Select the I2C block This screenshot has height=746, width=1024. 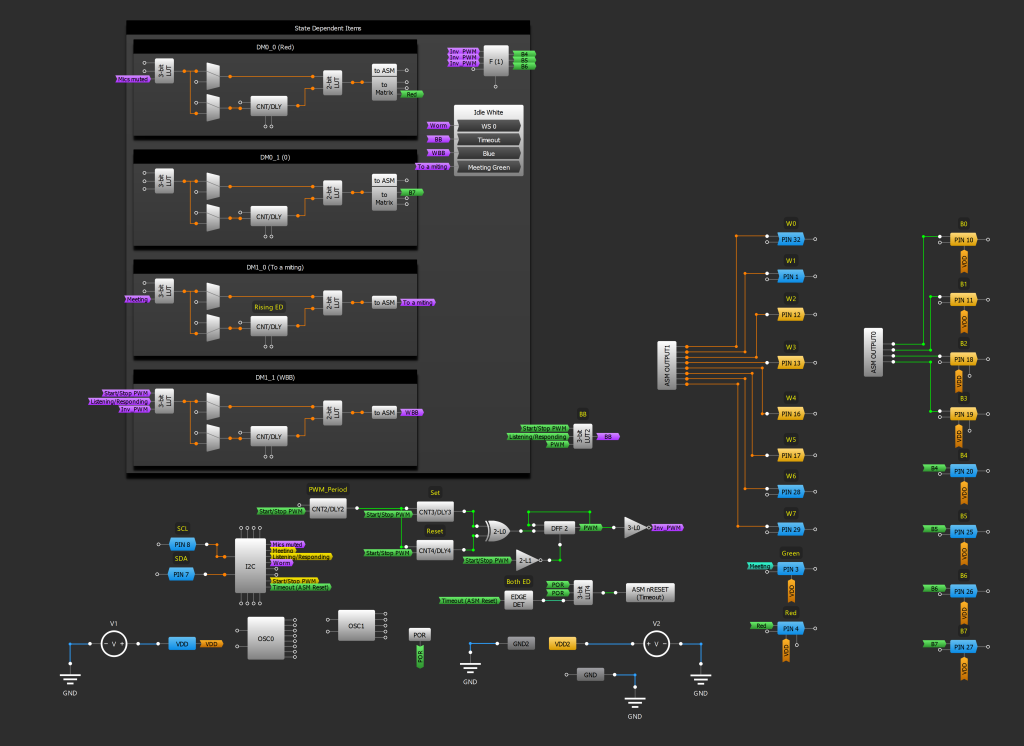[x=250, y=567]
